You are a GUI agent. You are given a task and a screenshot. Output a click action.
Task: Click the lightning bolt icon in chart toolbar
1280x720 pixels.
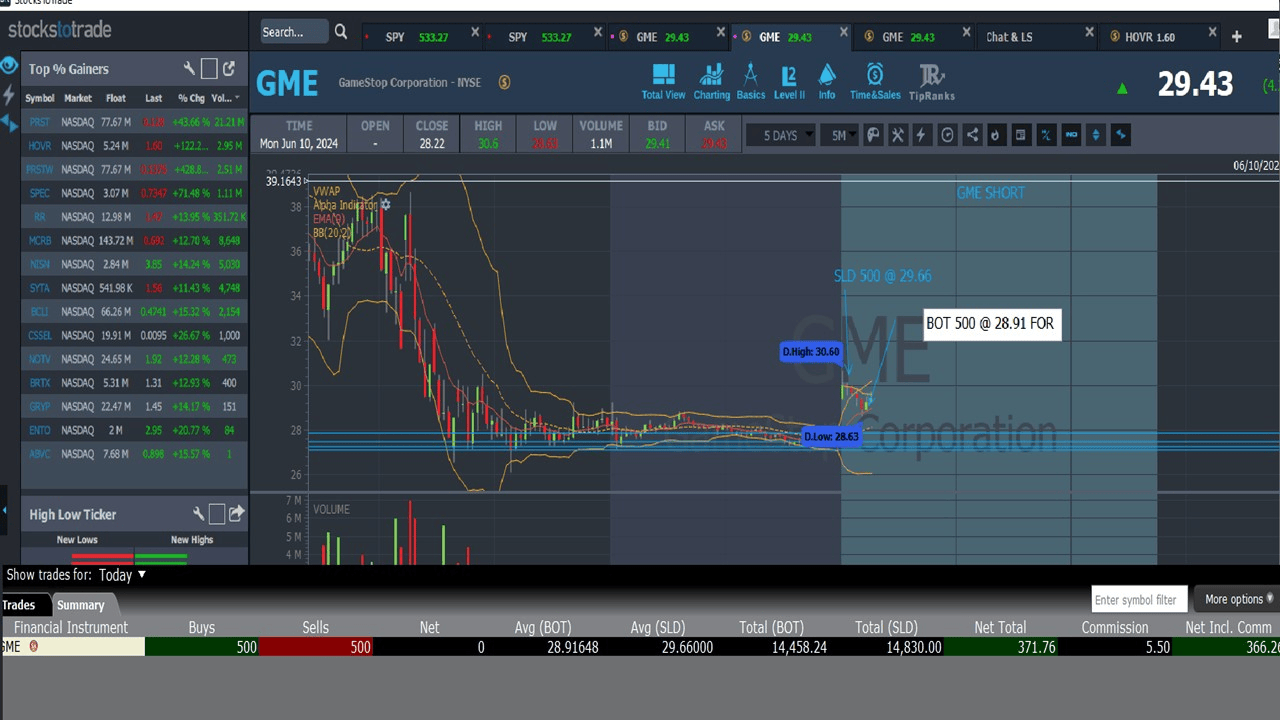click(x=921, y=135)
